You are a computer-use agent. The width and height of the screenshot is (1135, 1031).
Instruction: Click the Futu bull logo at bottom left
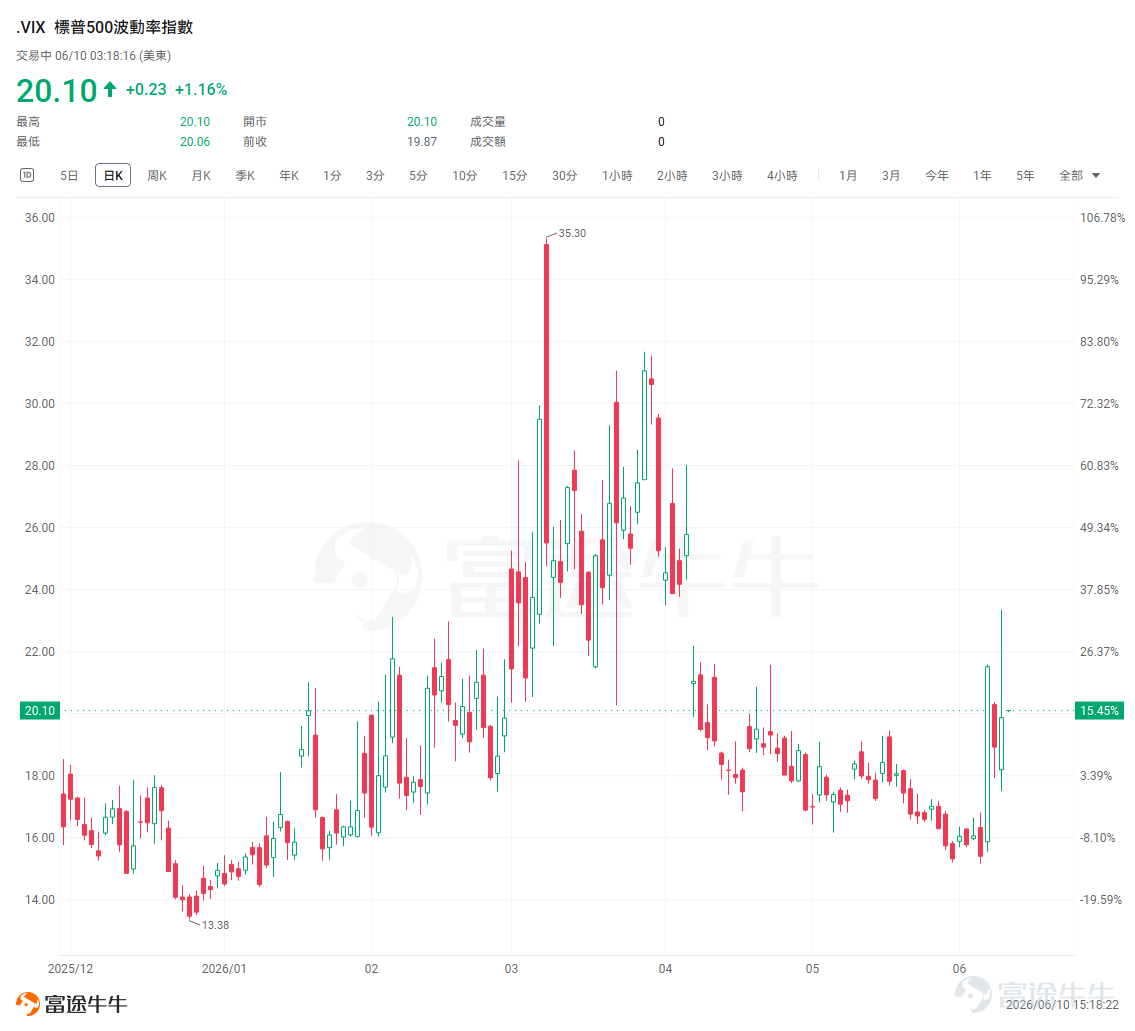point(28,1003)
